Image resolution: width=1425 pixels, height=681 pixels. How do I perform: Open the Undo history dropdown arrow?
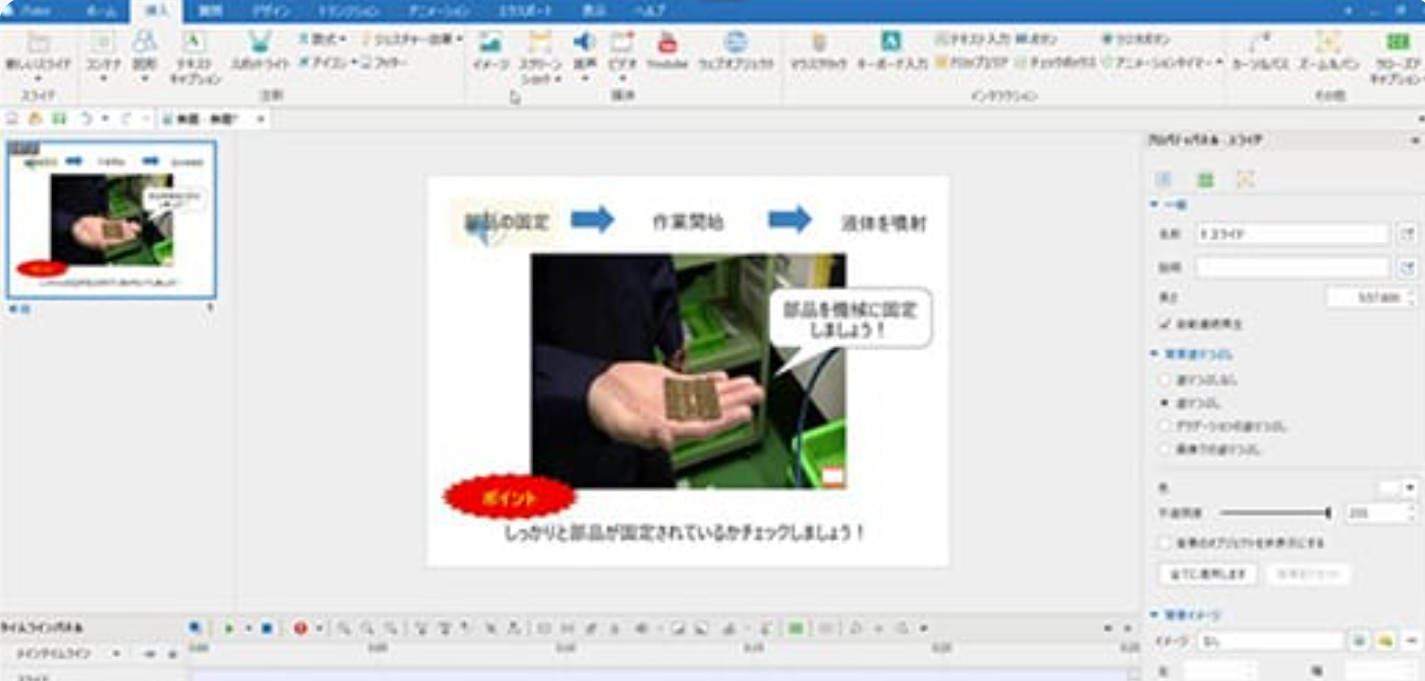(x=104, y=119)
